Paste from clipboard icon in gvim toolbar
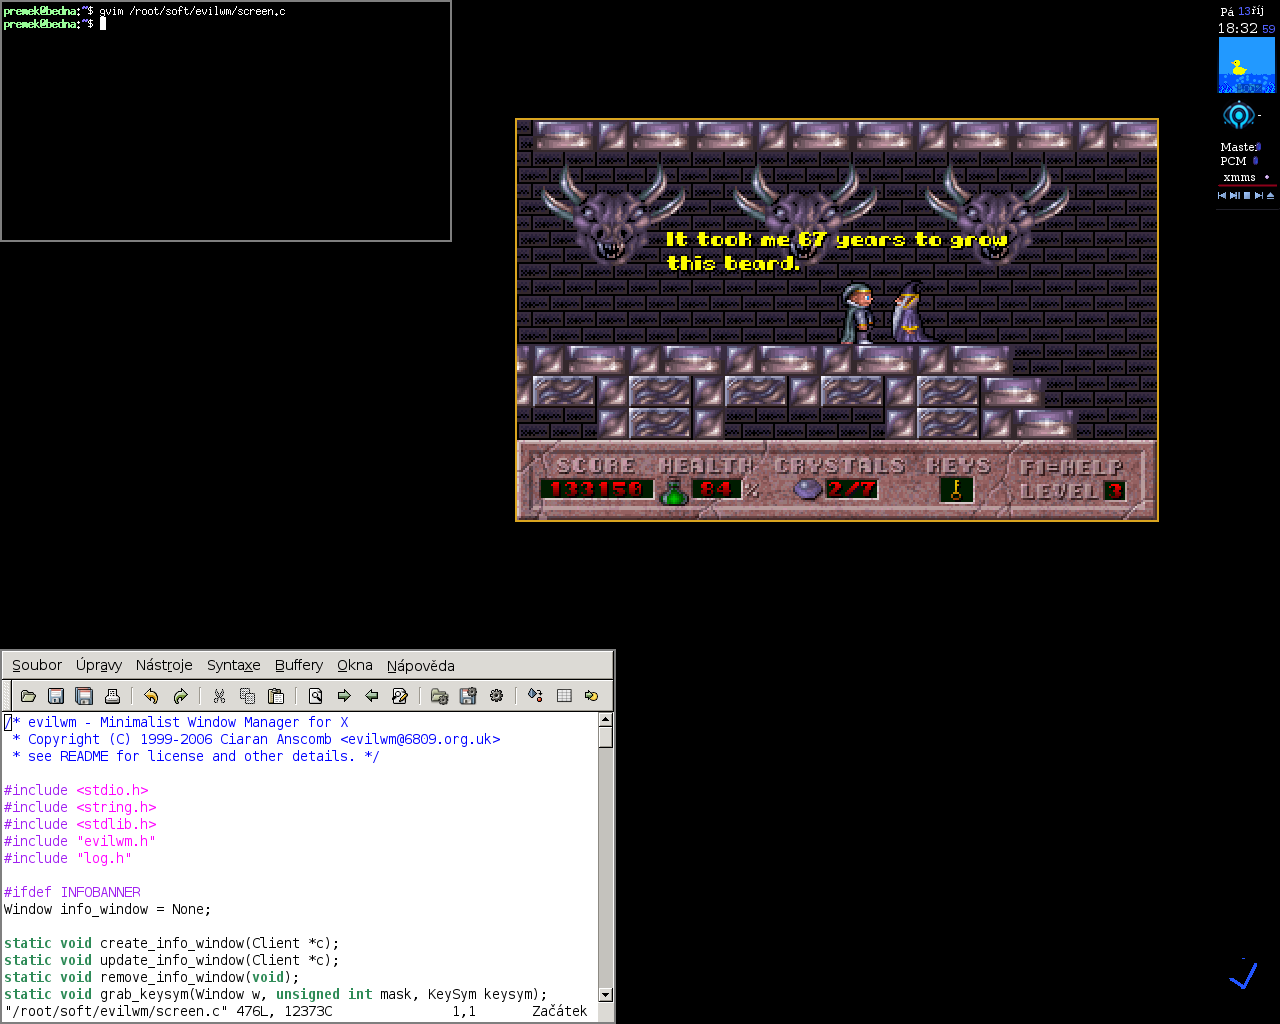The height and width of the screenshot is (1024, 1280). tap(276, 696)
